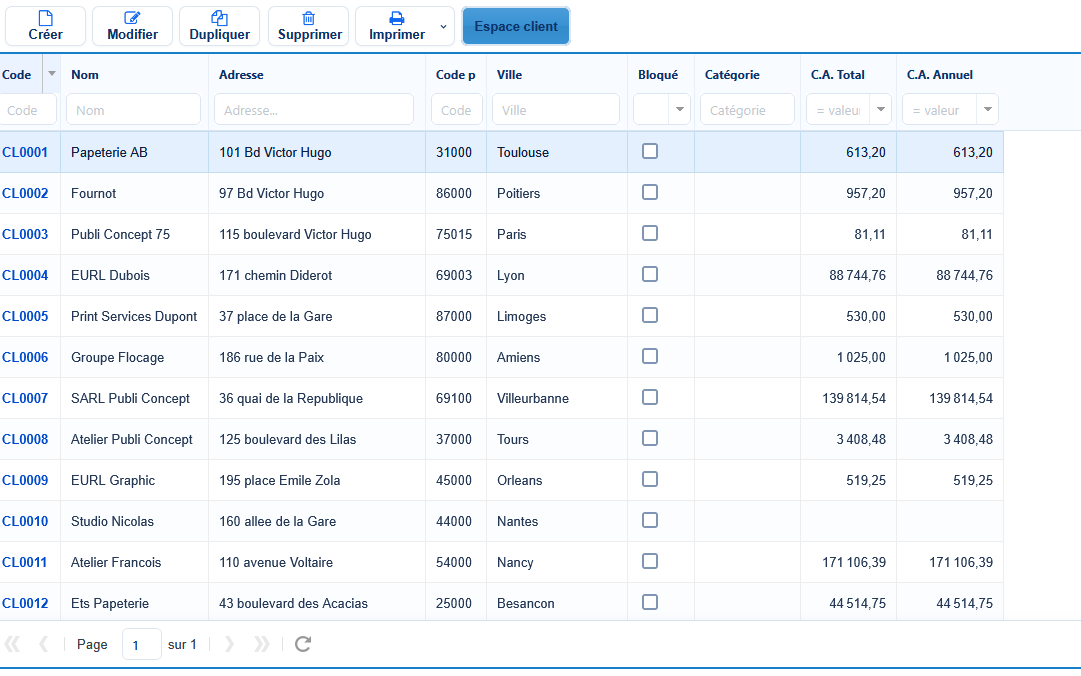
Task: Toggle Bloqué checkbox for Atelier Francois
Action: [649, 561]
